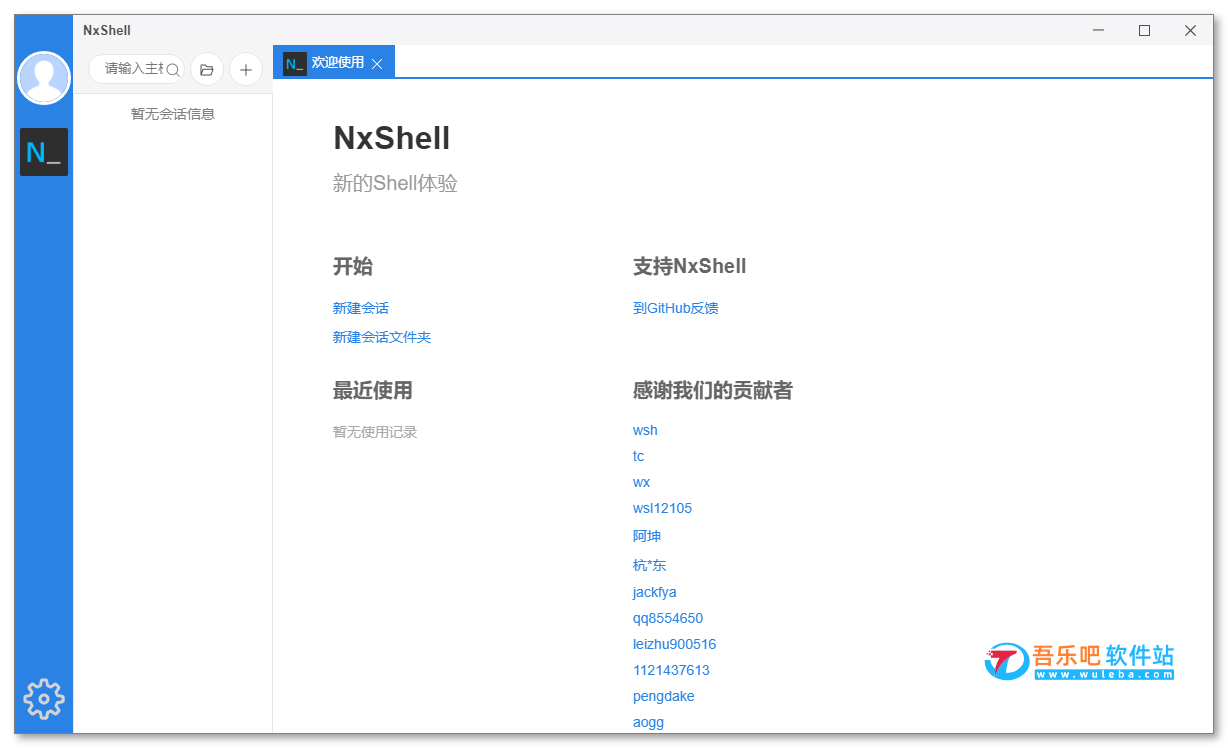1228x748 pixels.
Task: Add a new session with plus button
Action: tap(246, 69)
